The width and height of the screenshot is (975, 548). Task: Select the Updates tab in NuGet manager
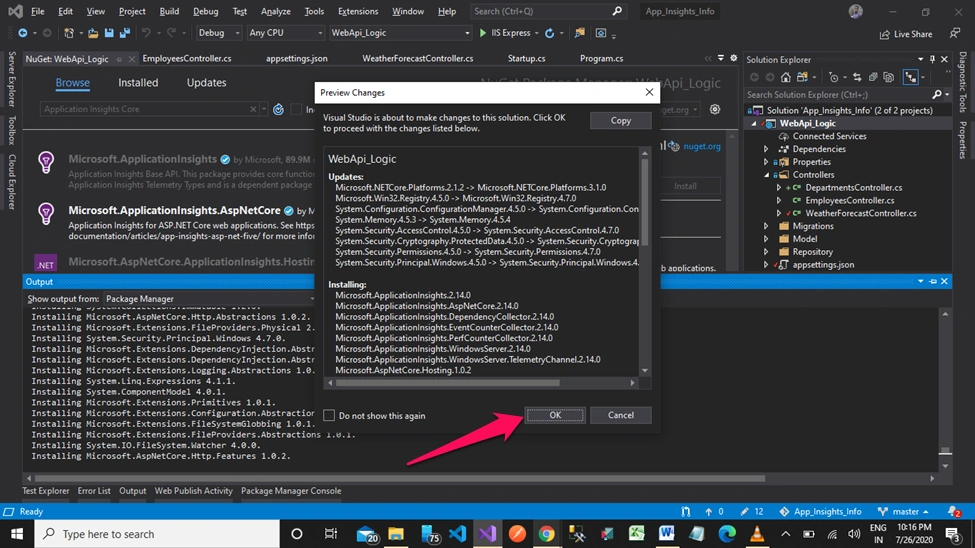pyautogui.click(x=206, y=83)
